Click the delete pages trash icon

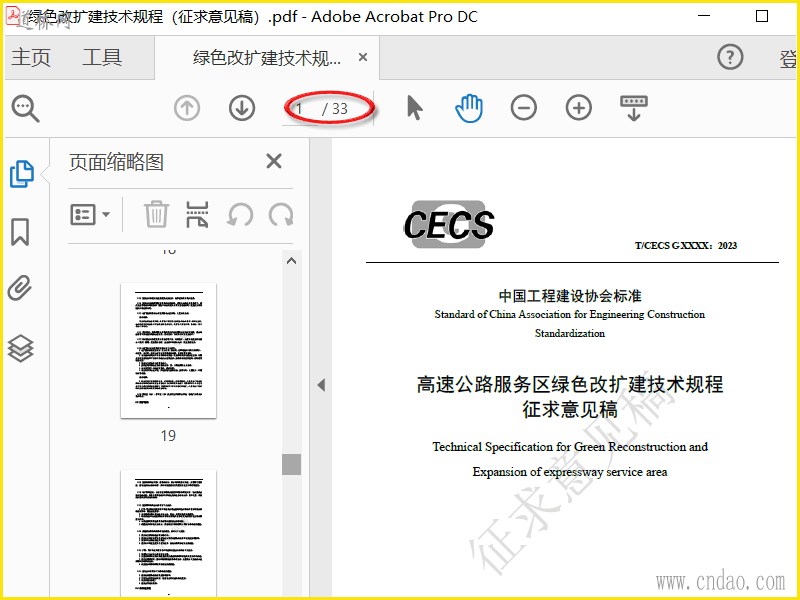[156, 214]
